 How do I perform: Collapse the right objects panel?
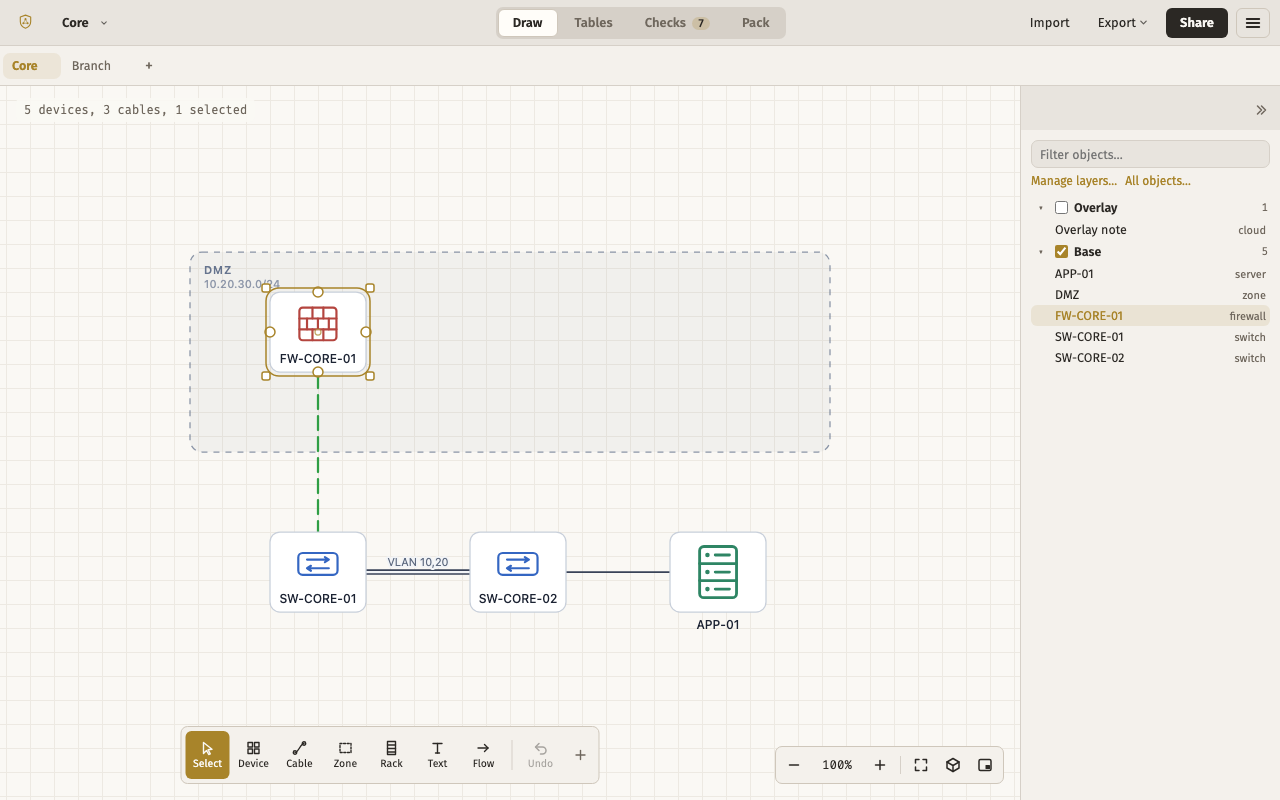pos(1261,110)
